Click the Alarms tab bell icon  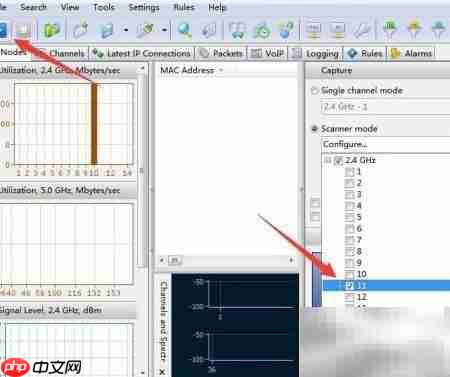395,53
